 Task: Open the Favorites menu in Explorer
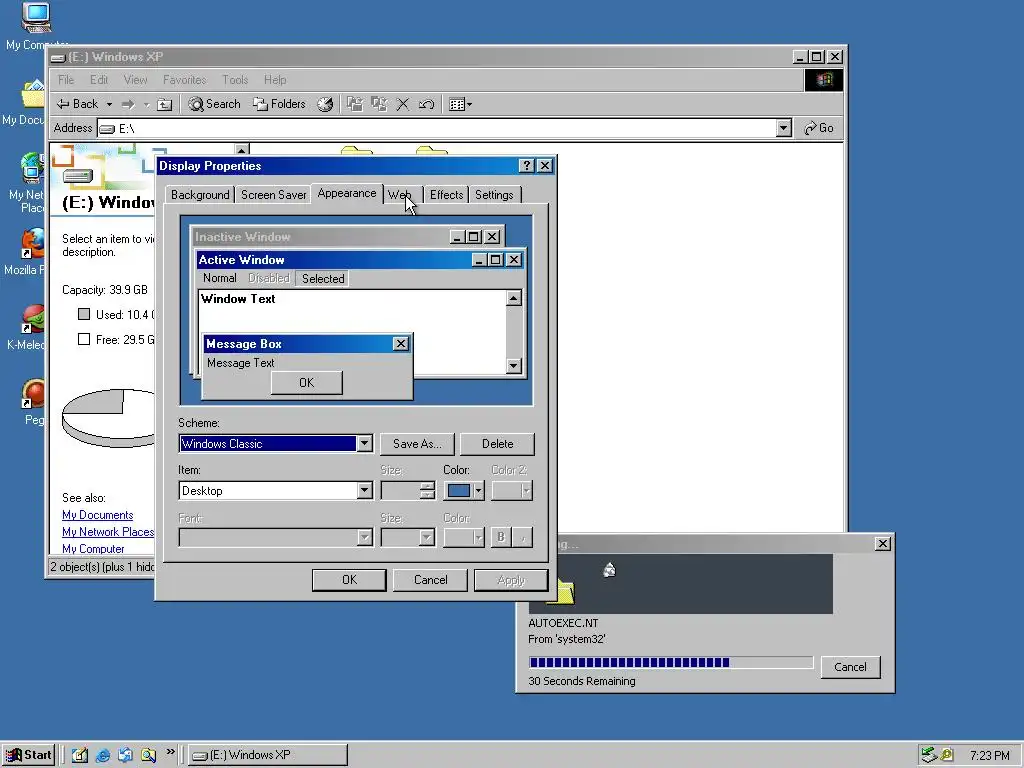(184, 80)
